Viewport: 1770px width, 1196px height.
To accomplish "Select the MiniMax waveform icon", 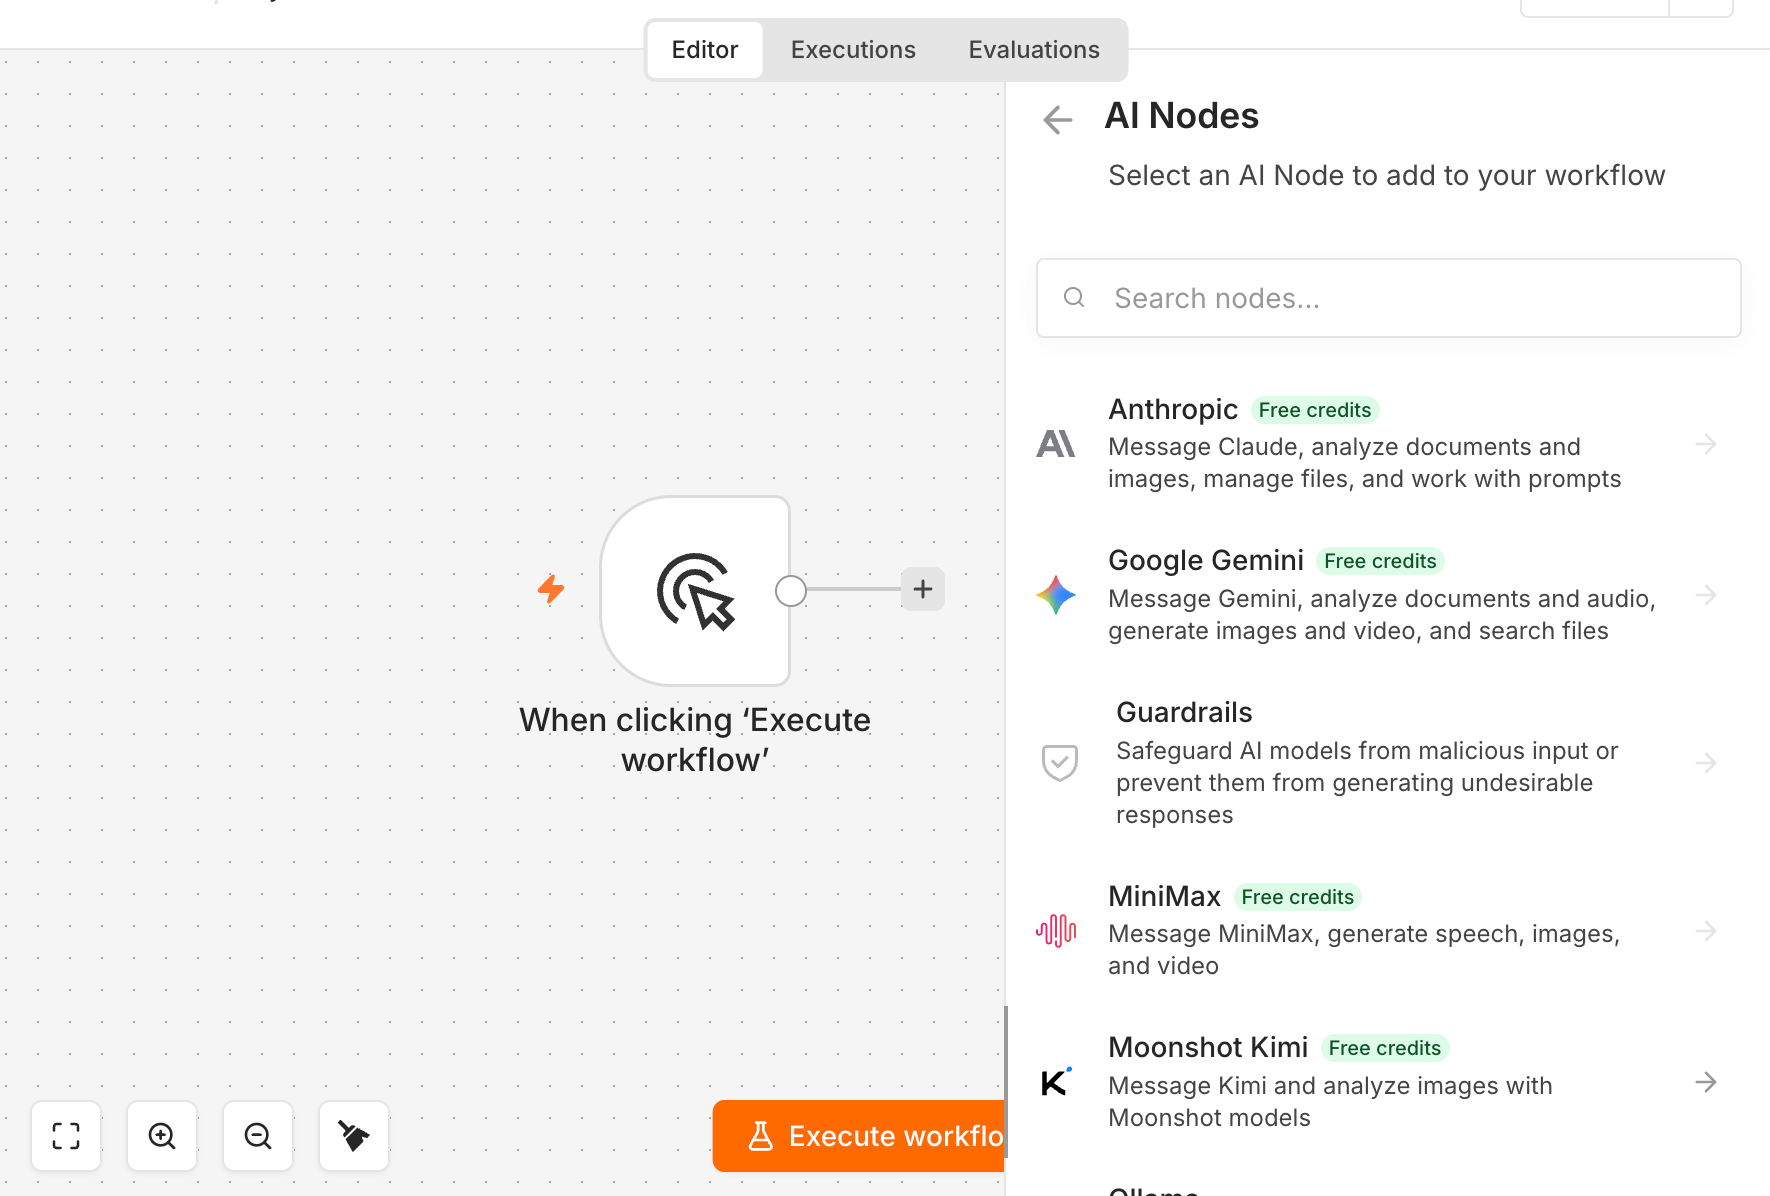I will 1056,931.
